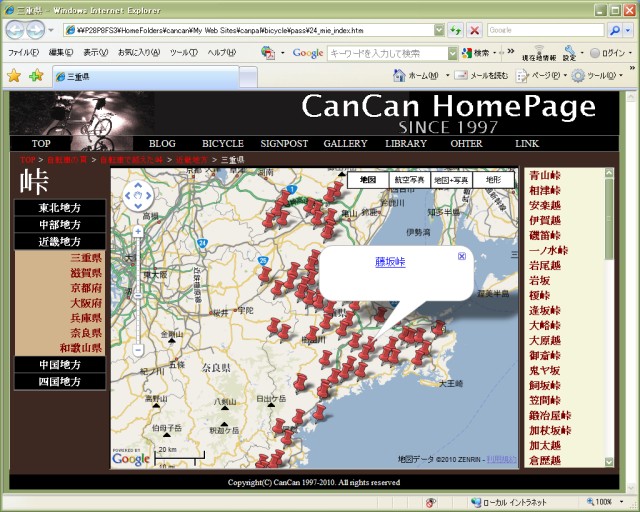Open a new blank tab

point(248,77)
